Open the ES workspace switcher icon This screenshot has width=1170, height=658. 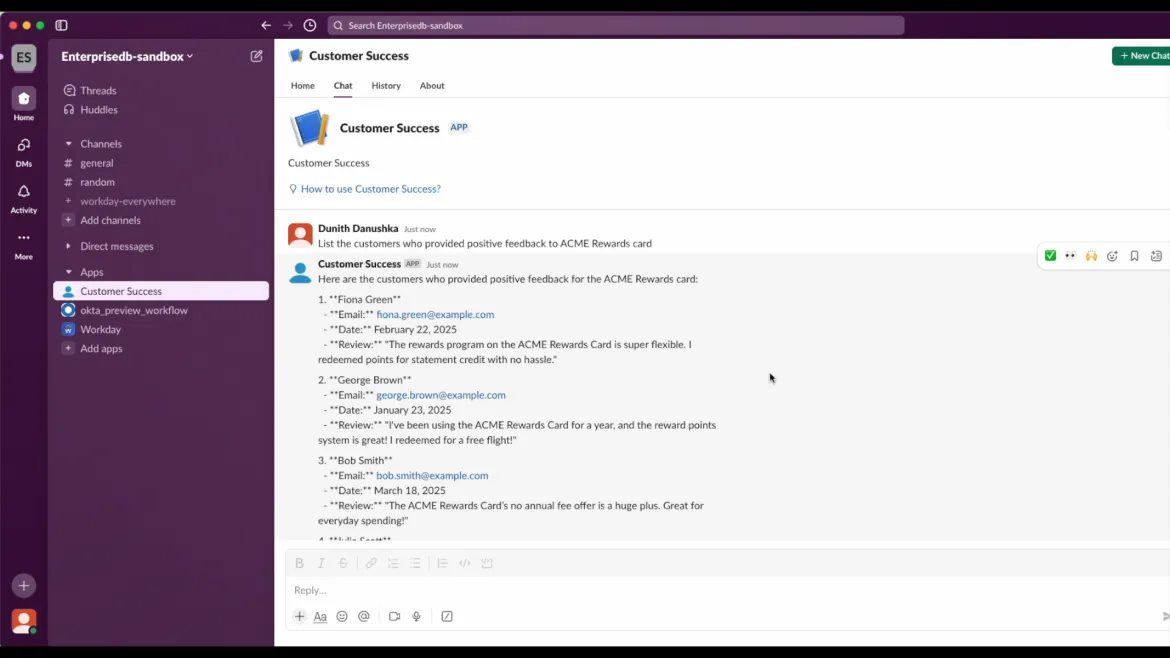(24, 57)
